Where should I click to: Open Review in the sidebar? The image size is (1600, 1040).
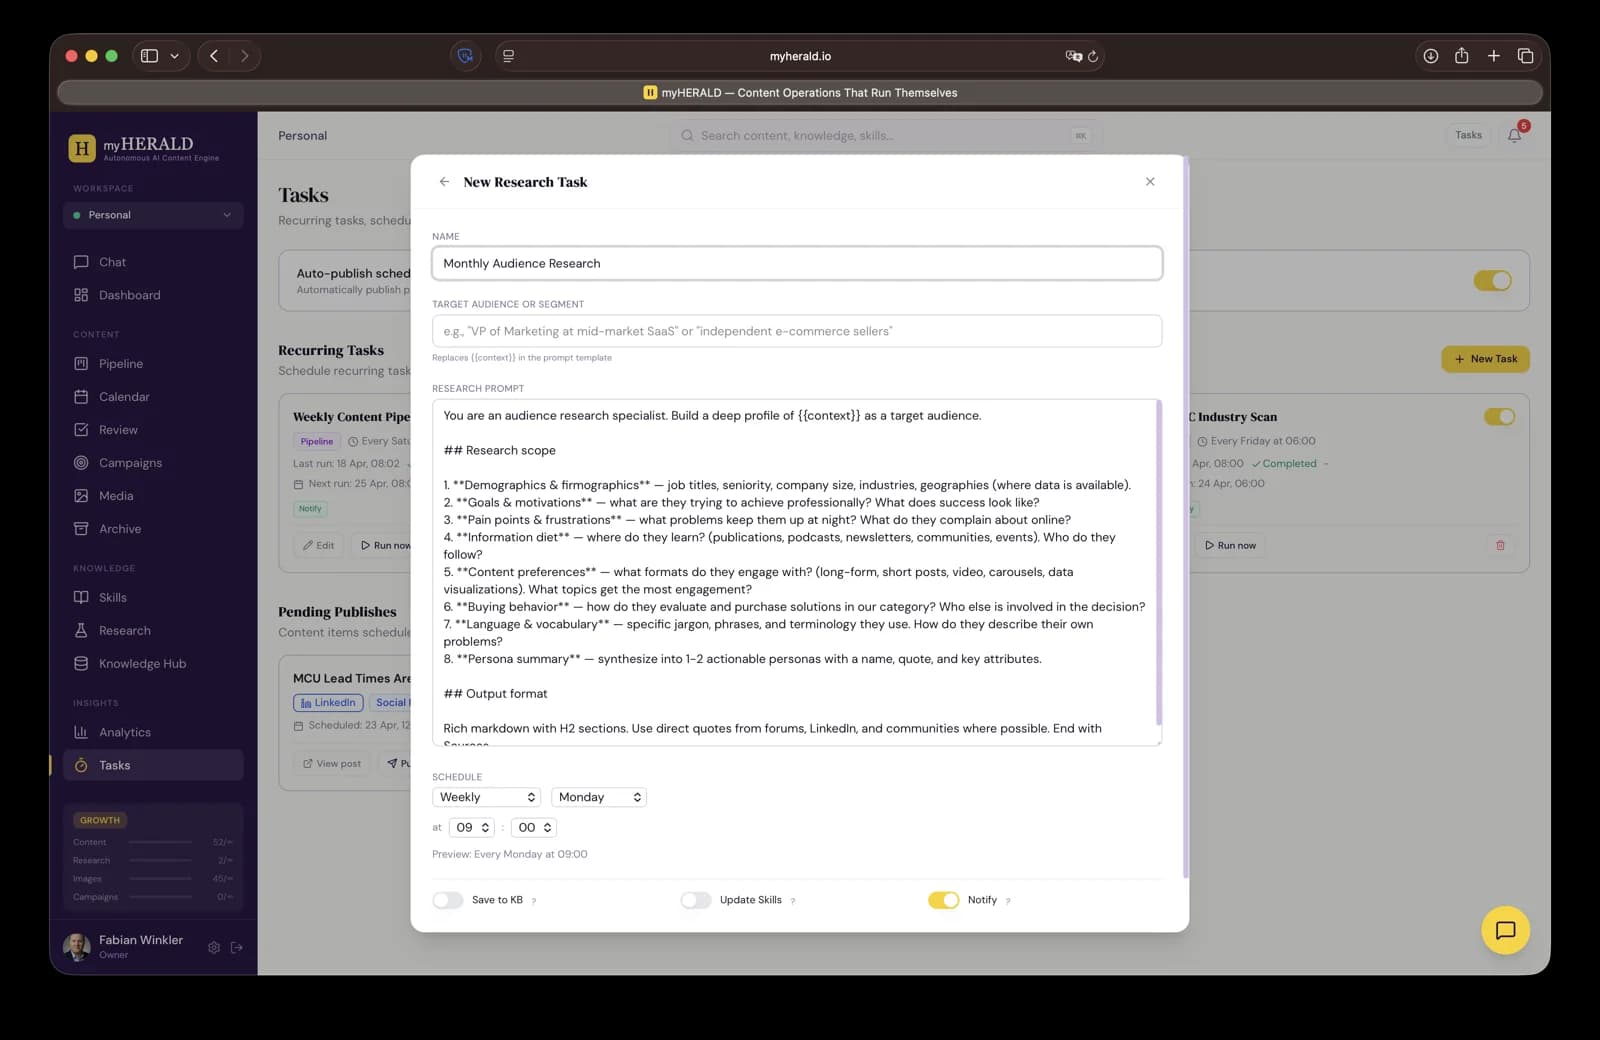(x=118, y=430)
